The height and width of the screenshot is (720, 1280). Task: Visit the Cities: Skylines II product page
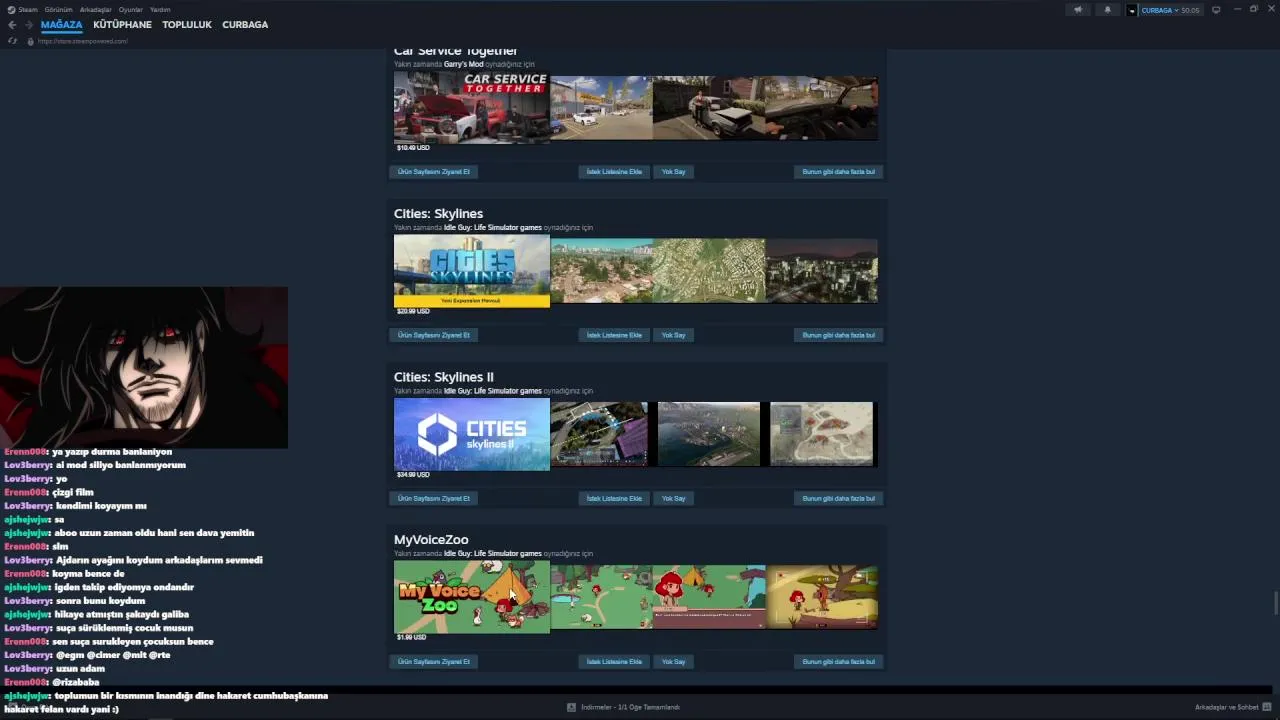click(434, 498)
